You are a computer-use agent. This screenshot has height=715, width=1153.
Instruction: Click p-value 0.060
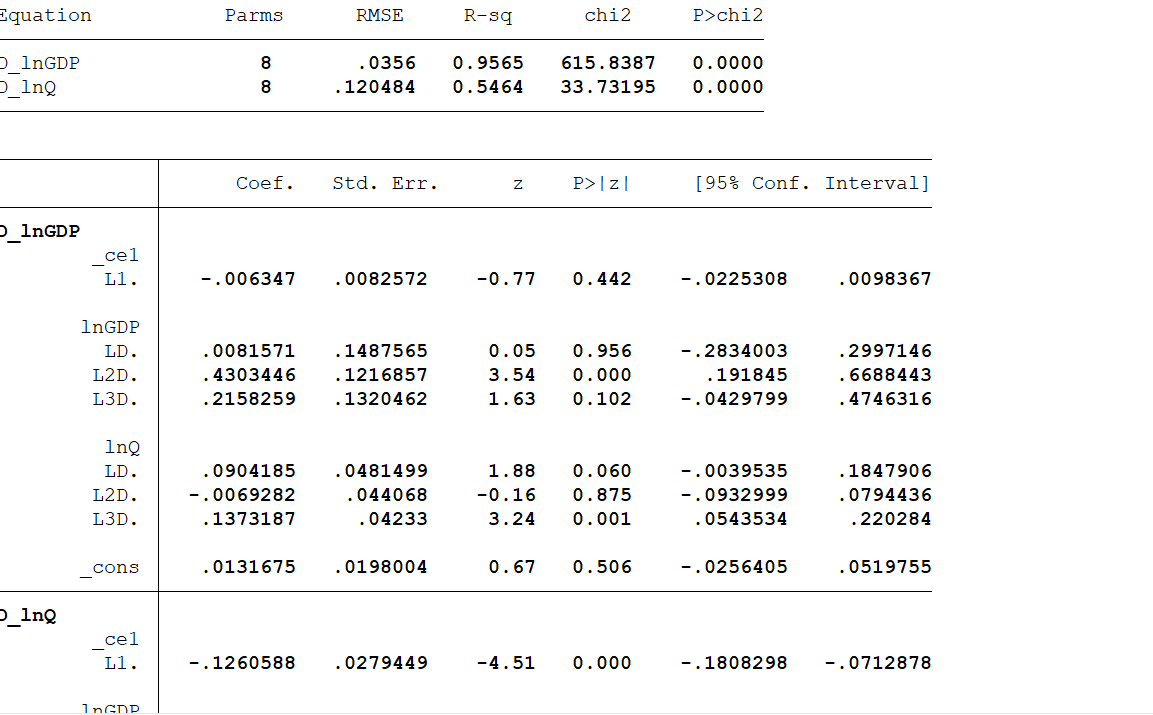(x=602, y=471)
